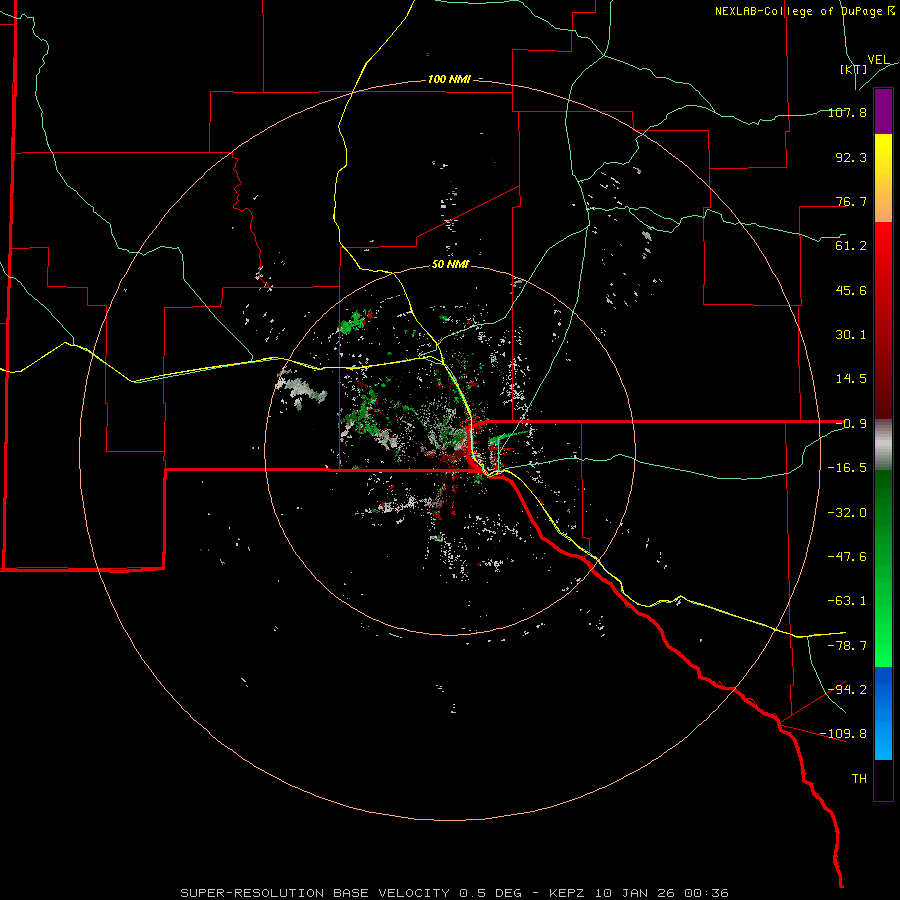Click the gray echo cluster west of the radar
This screenshot has height=900, width=900.
[x=301, y=388]
